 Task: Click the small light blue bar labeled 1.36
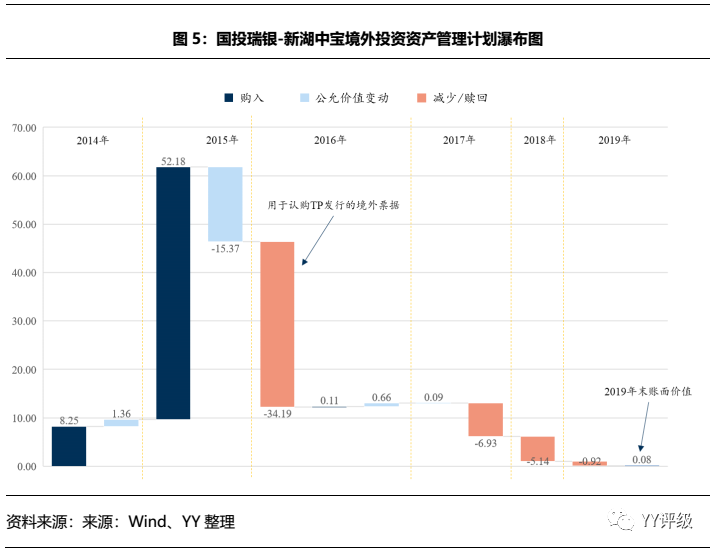click(121, 423)
